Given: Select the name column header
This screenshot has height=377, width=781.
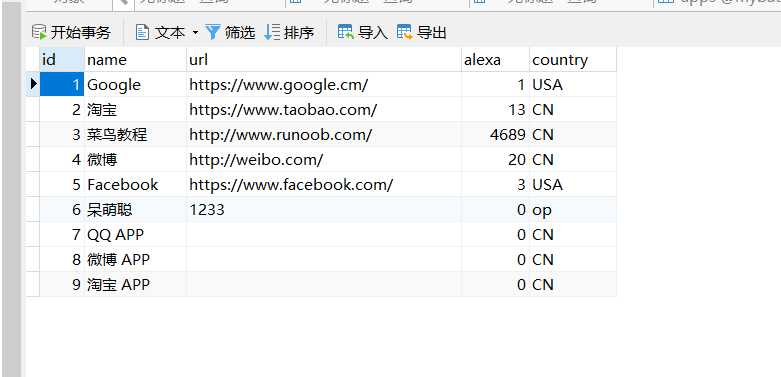Looking at the screenshot, I should coord(135,60).
